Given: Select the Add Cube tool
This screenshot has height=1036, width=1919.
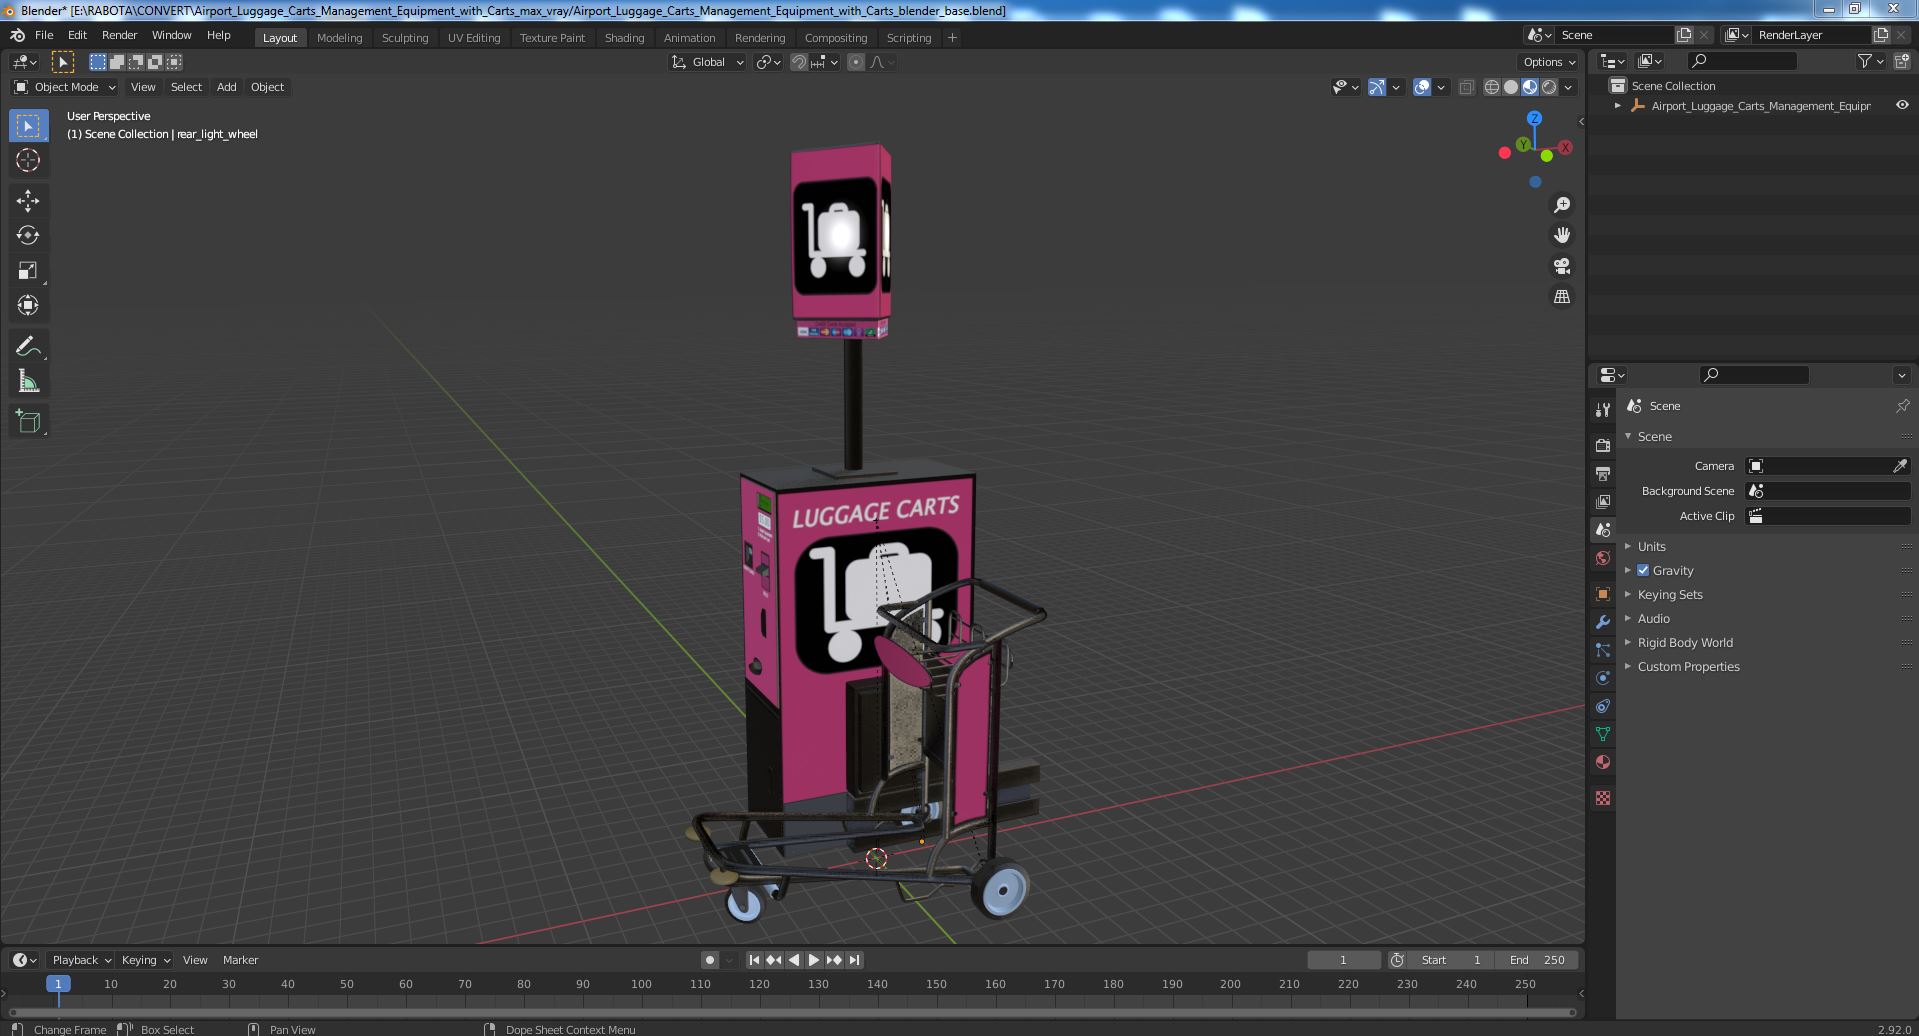Looking at the screenshot, I should point(28,422).
